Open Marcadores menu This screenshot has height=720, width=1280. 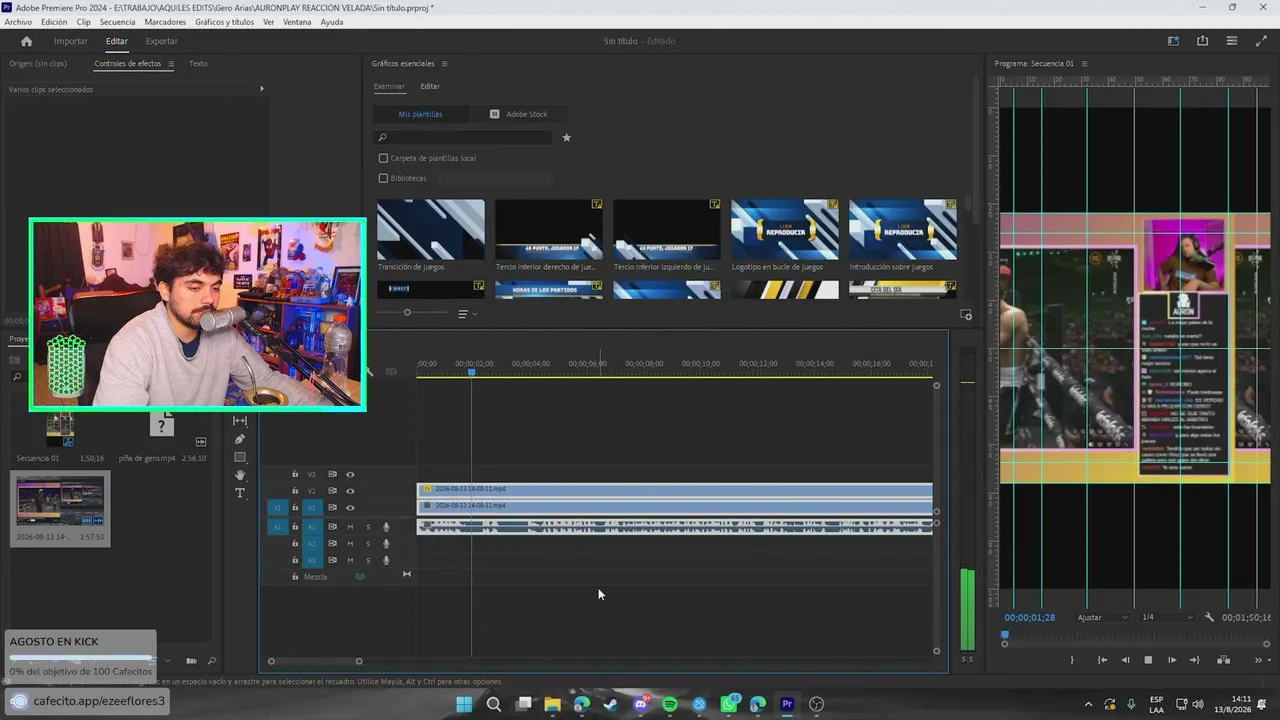(x=165, y=22)
